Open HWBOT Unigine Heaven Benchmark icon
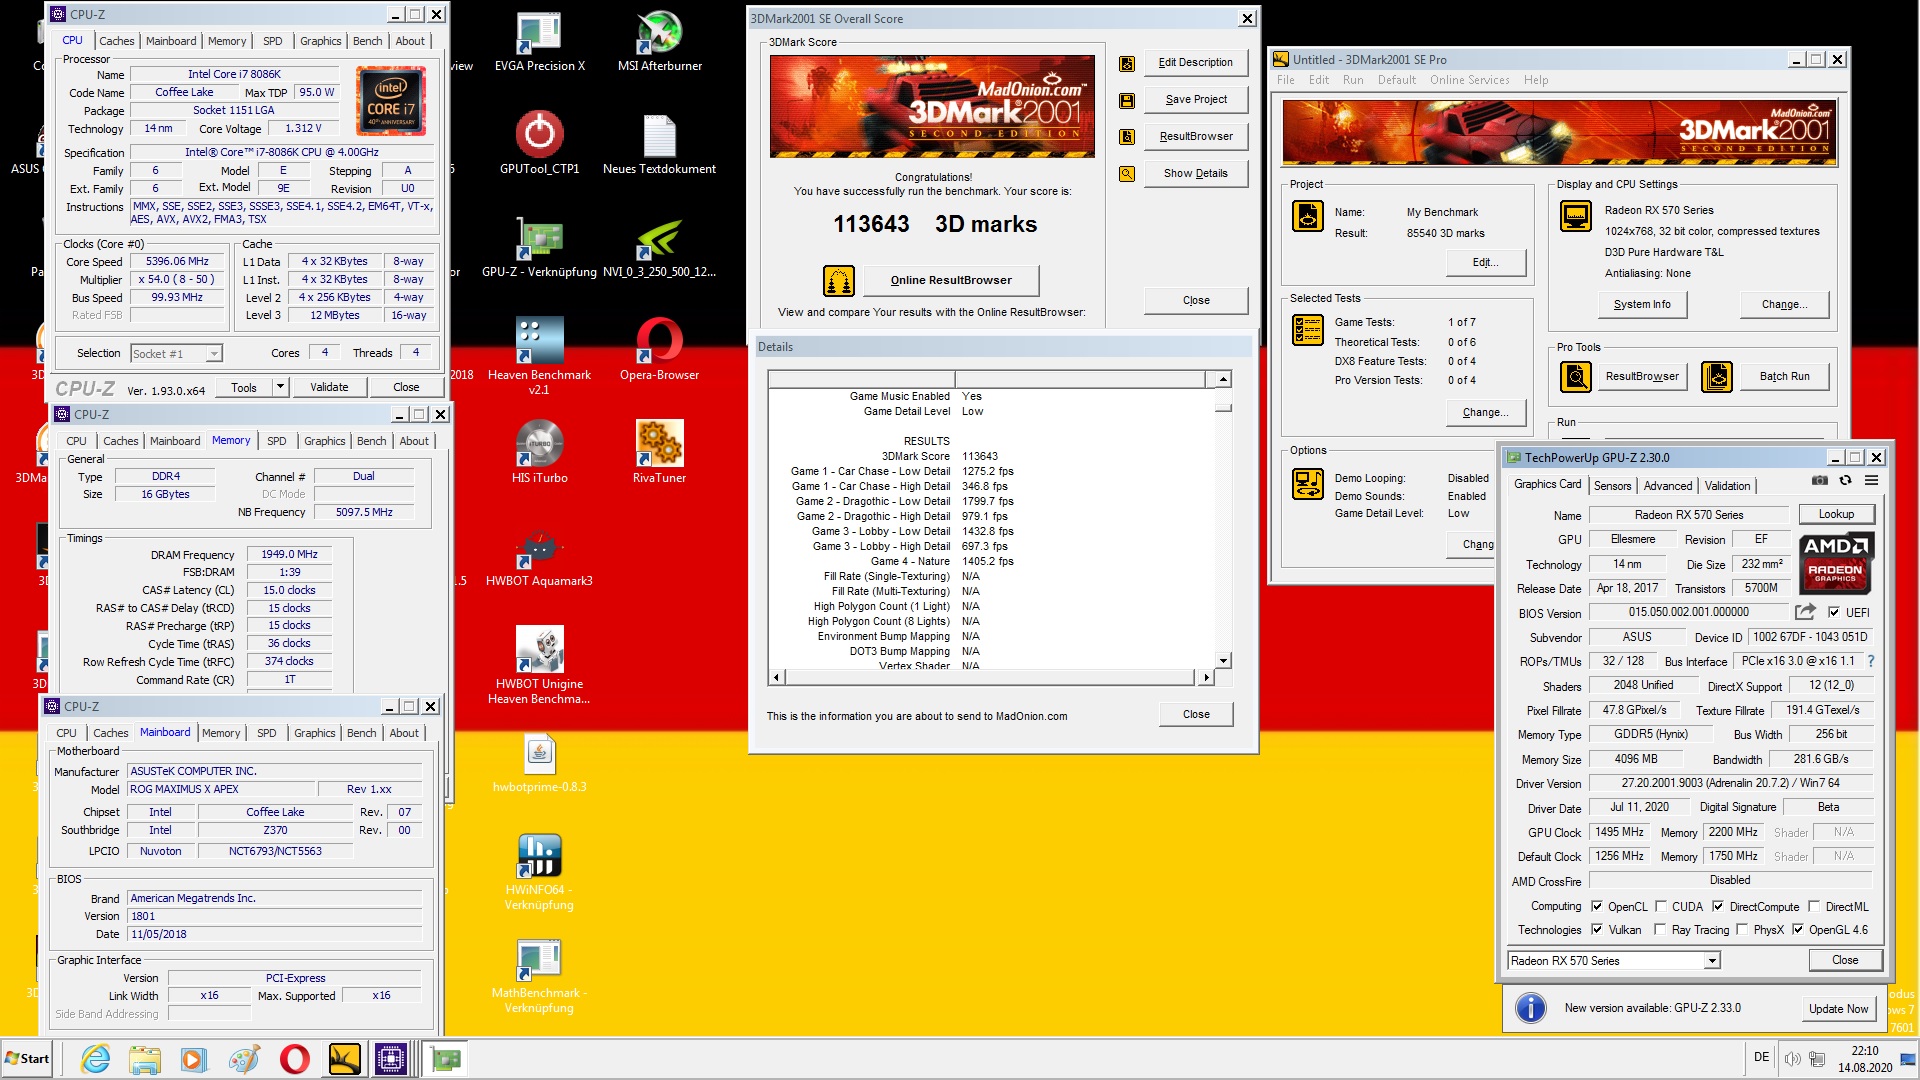Viewport: 1920px width, 1080px height. 539,664
